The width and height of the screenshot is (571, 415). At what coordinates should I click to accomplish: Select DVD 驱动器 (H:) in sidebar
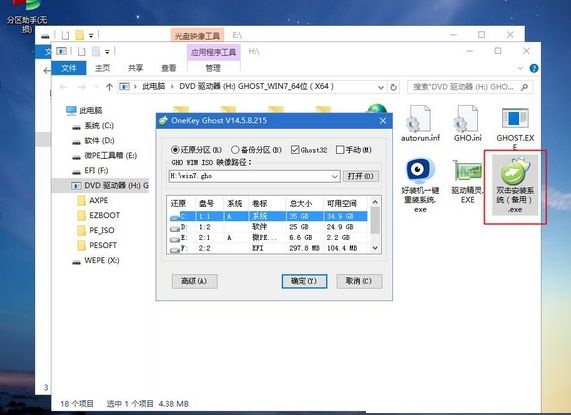point(110,186)
